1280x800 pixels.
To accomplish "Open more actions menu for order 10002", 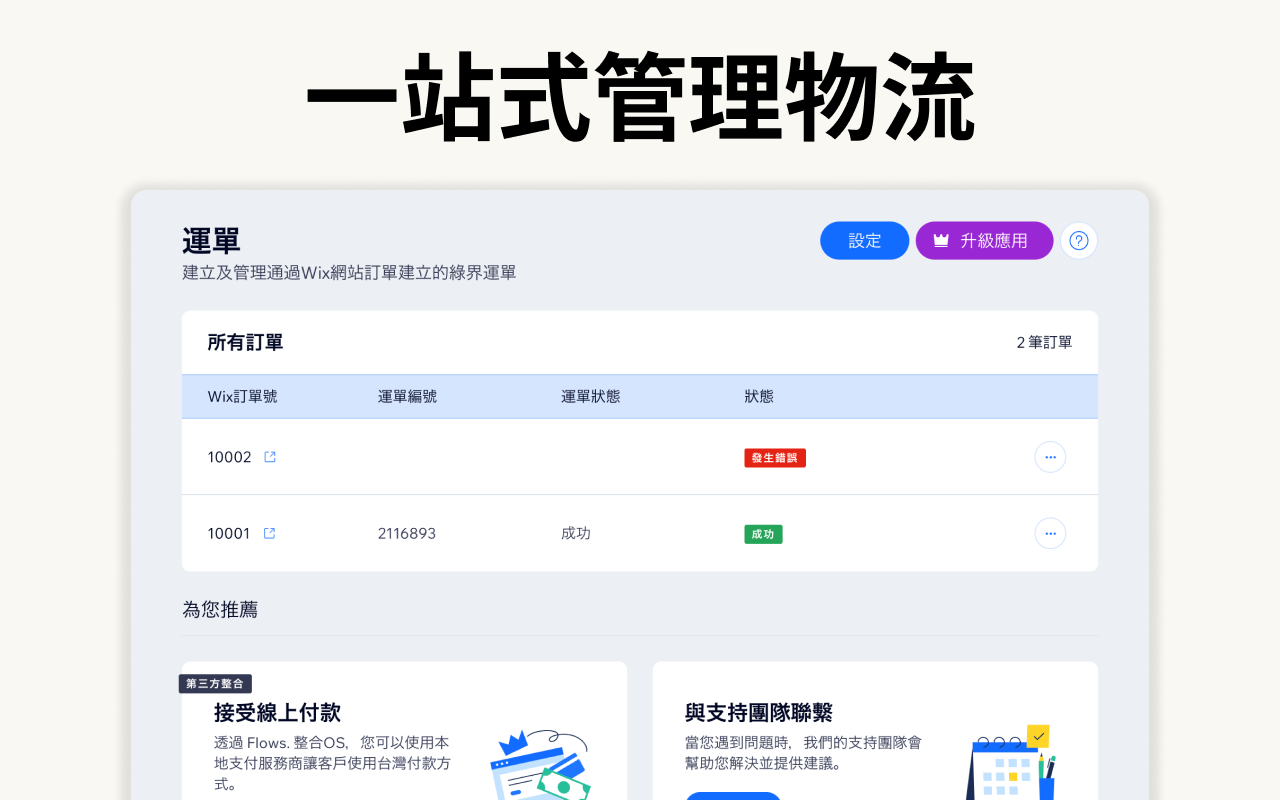I will coord(1050,457).
